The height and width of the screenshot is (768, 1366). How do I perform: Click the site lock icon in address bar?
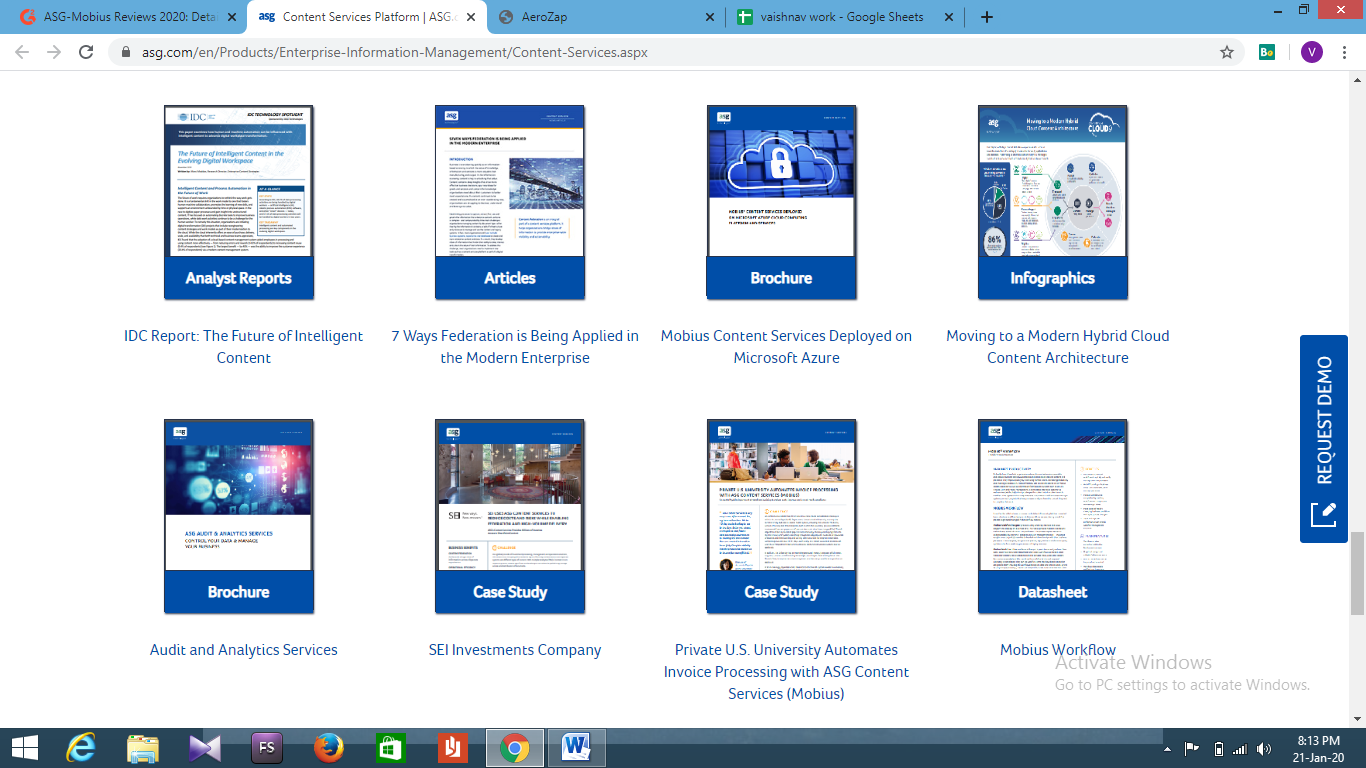coord(126,52)
